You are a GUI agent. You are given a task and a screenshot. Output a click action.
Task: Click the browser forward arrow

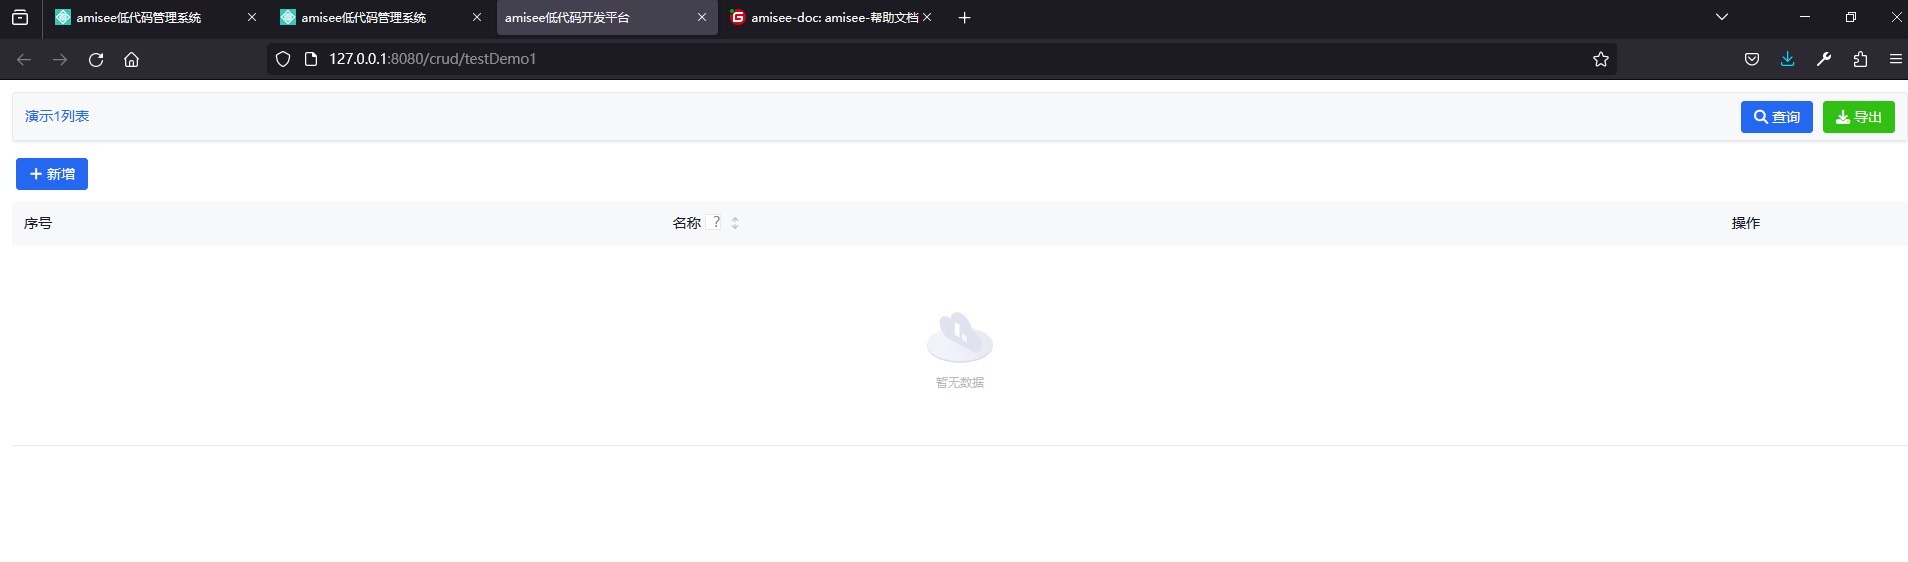pyautogui.click(x=60, y=59)
